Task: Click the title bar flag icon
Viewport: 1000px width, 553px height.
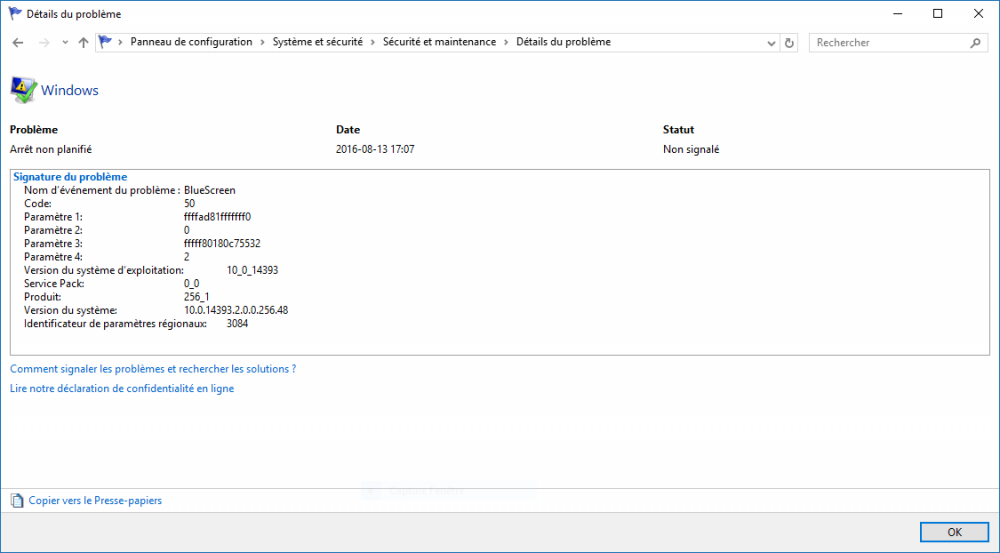Action: (x=13, y=14)
